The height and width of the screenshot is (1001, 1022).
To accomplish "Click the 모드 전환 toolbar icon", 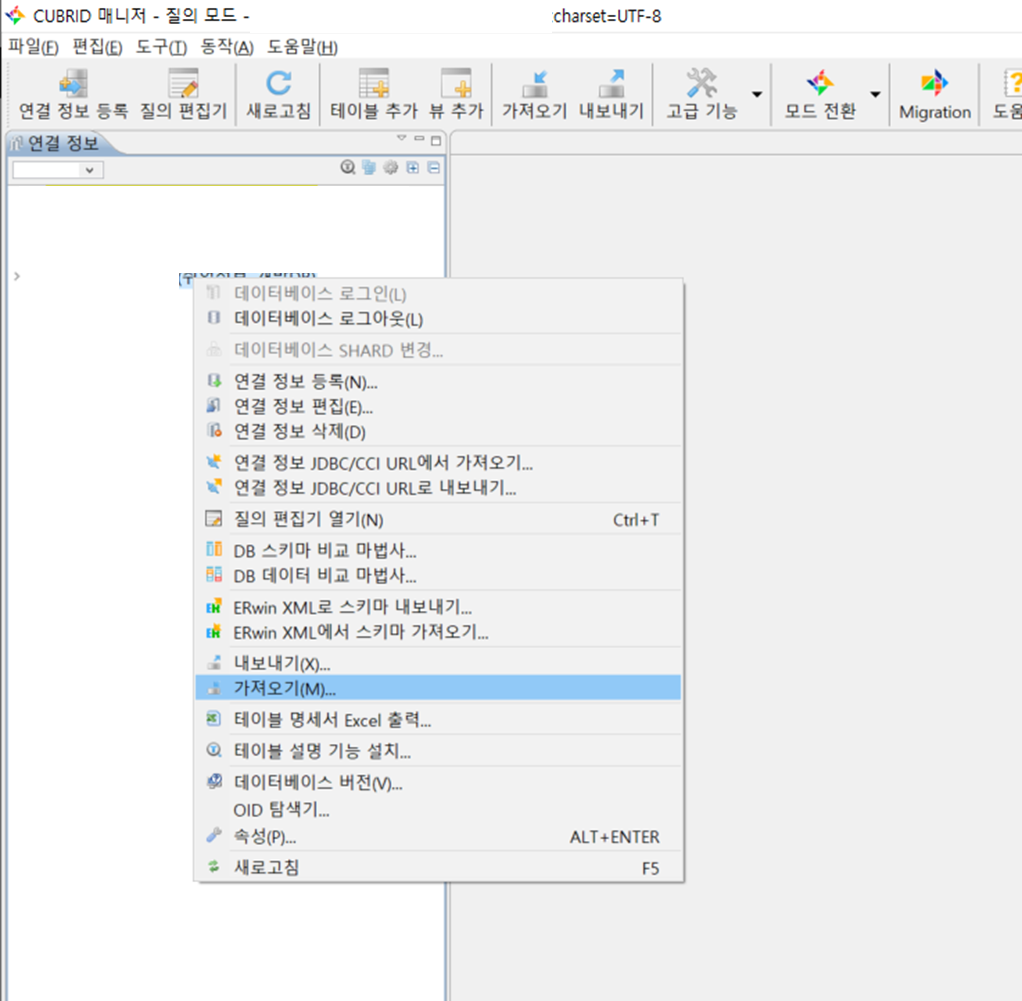I will click(820, 84).
